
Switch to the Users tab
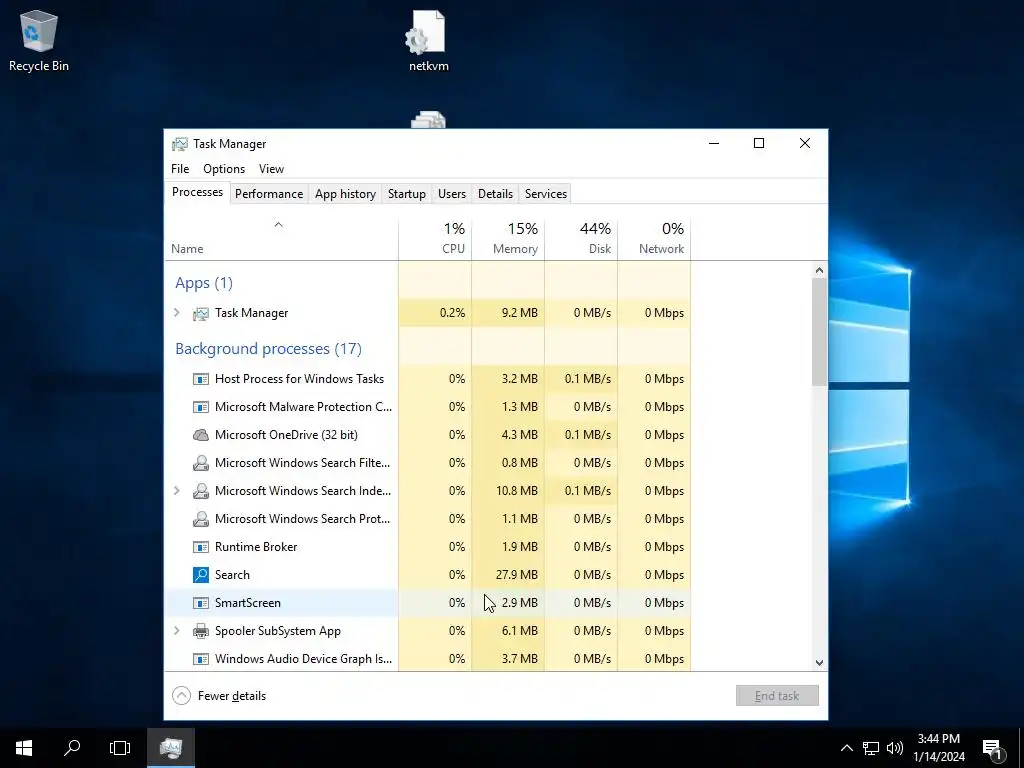[452, 194]
